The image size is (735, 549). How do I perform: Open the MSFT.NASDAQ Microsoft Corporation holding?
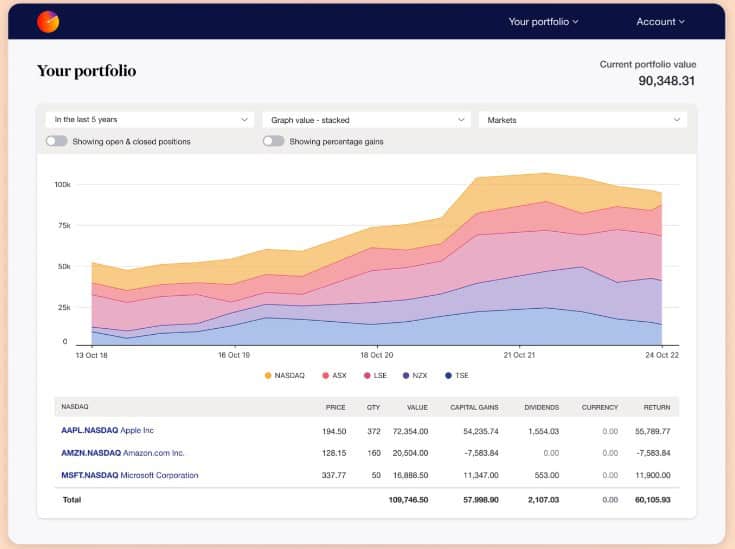point(130,475)
